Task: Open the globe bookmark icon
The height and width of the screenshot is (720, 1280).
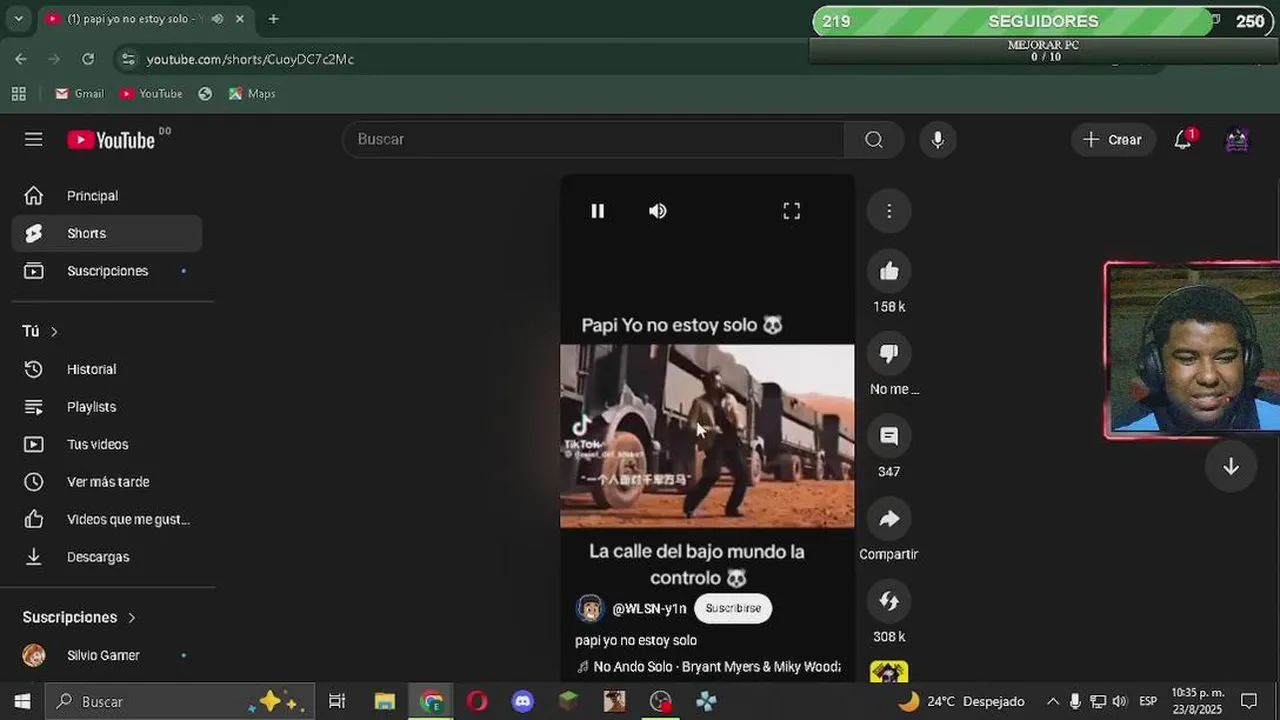Action: [205, 93]
